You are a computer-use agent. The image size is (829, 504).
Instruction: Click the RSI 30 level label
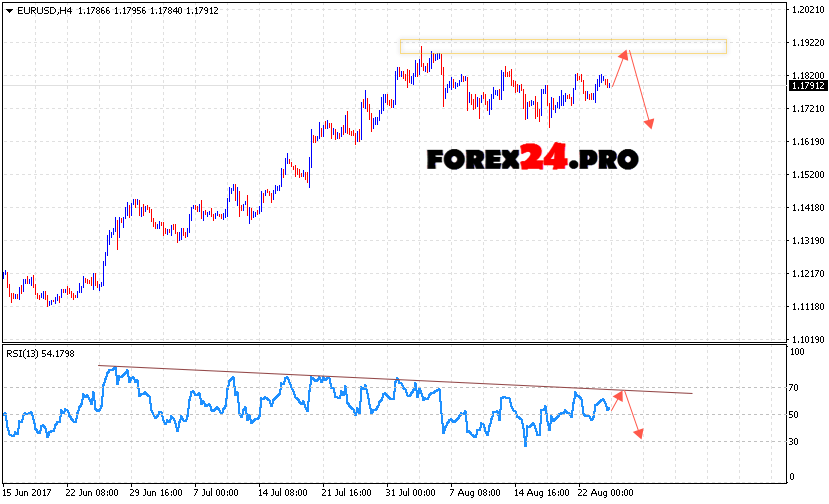[796, 441]
